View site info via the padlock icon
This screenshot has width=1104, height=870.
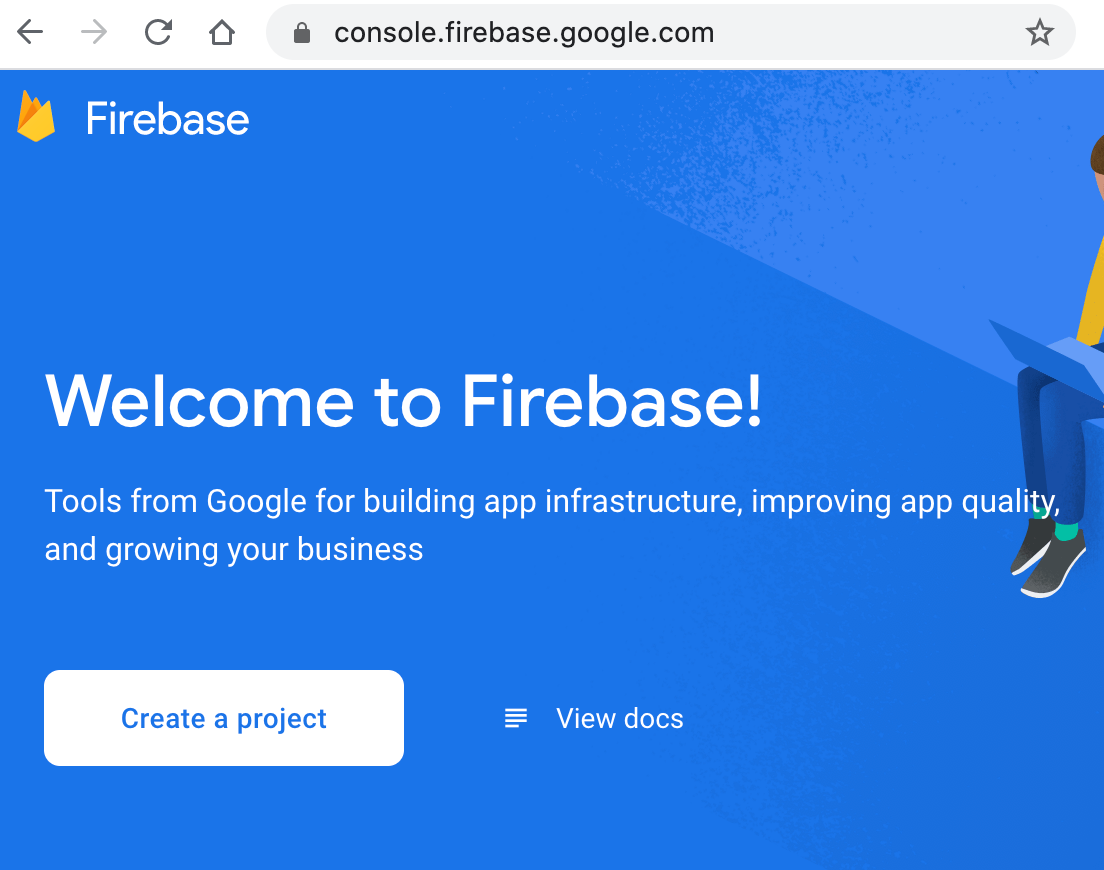click(302, 32)
